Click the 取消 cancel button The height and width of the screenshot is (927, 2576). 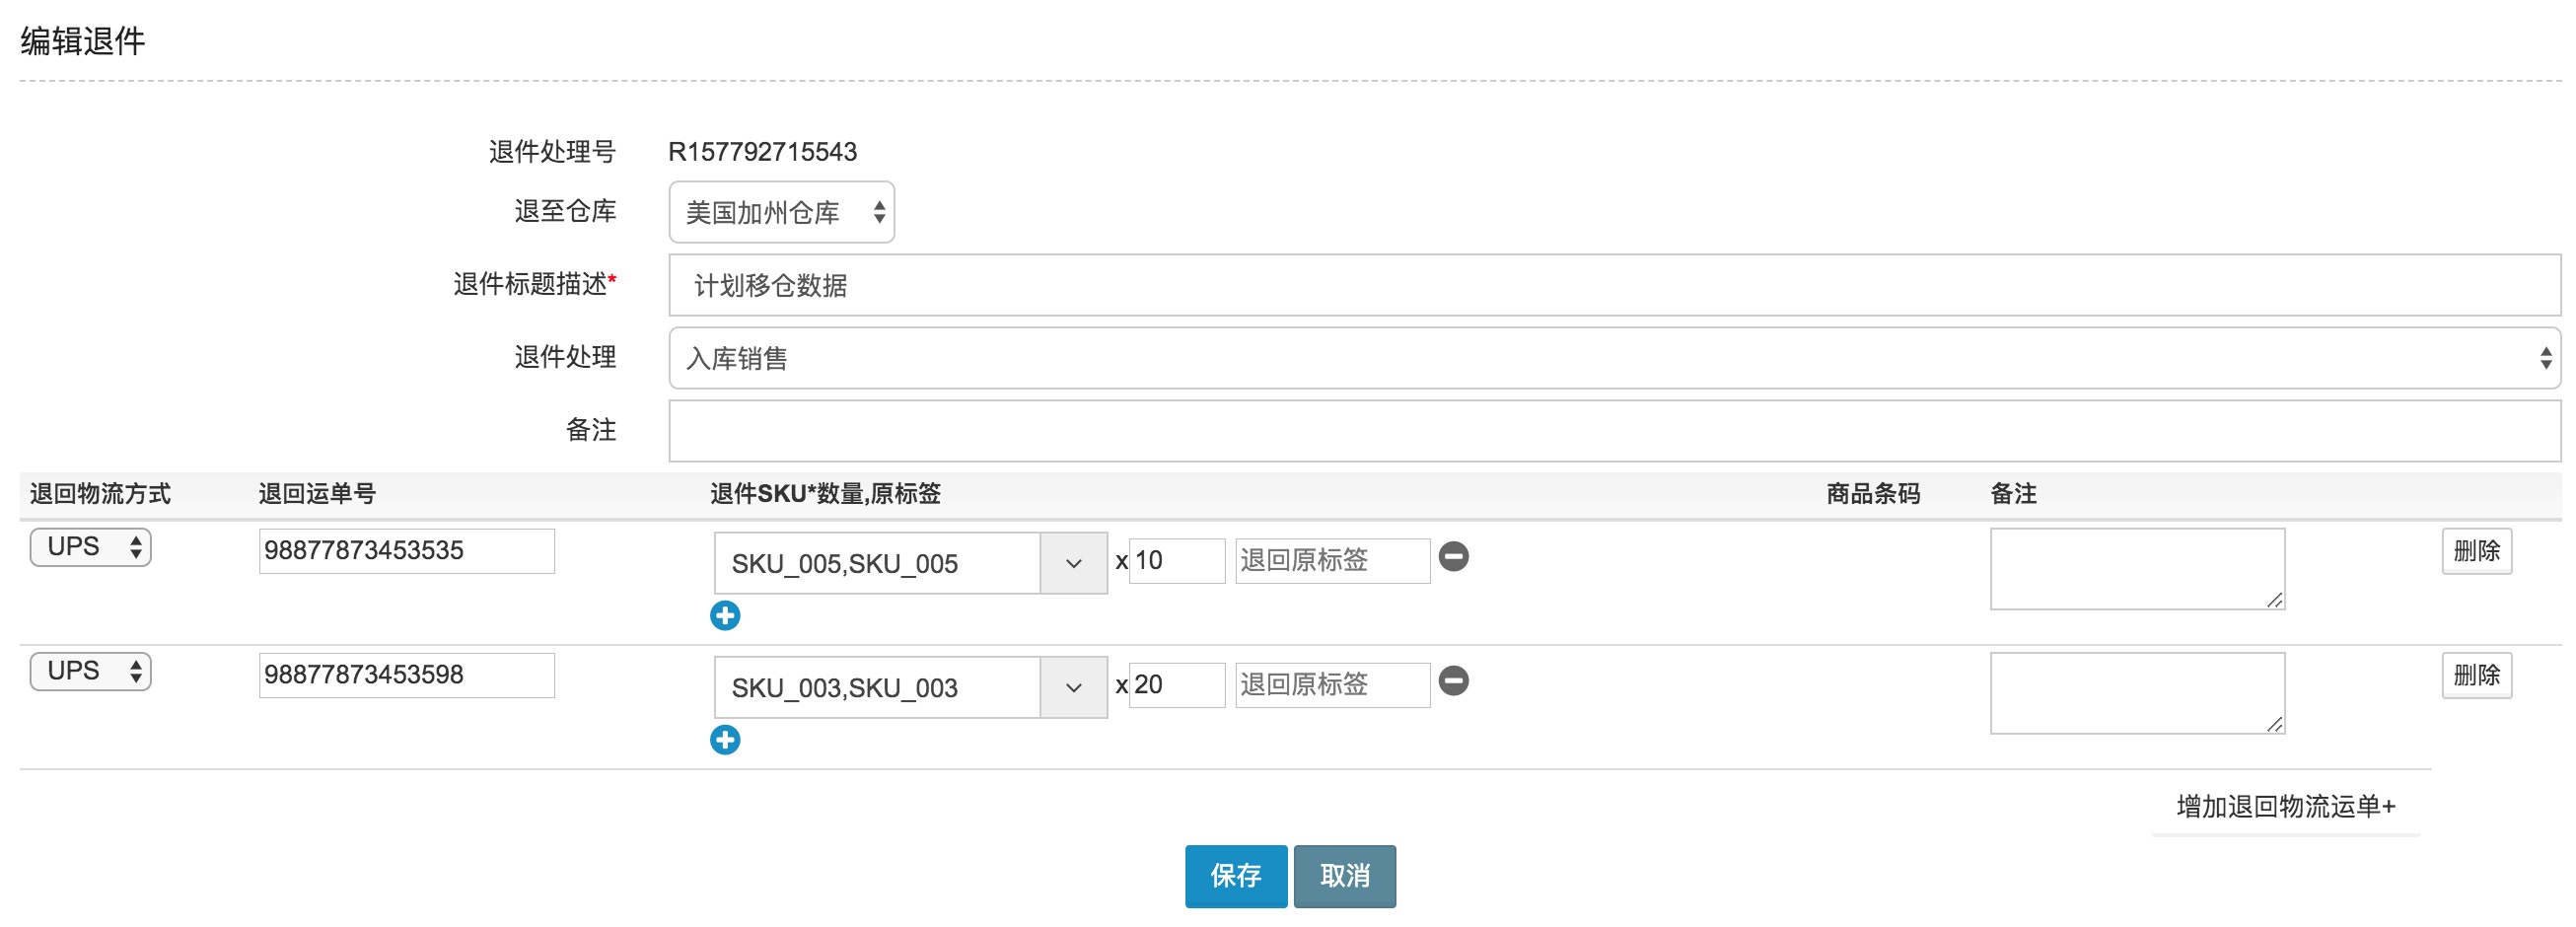pyautogui.click(x=1344, y=876)
